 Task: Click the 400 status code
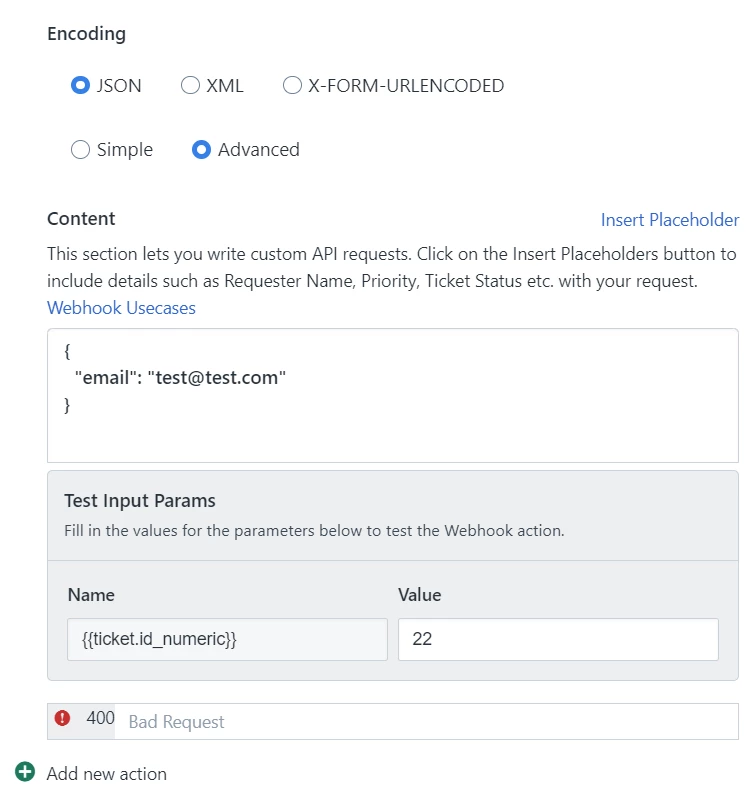(x=100, y=718)
